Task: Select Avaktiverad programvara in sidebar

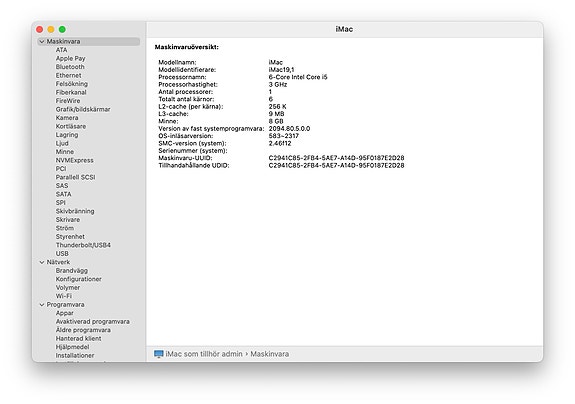Action: click(92, 322)
